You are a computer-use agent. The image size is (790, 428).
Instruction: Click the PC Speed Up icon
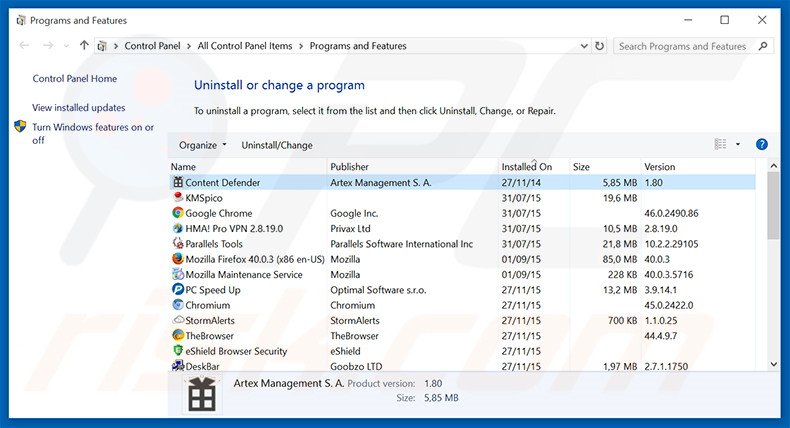pos(178,289)
